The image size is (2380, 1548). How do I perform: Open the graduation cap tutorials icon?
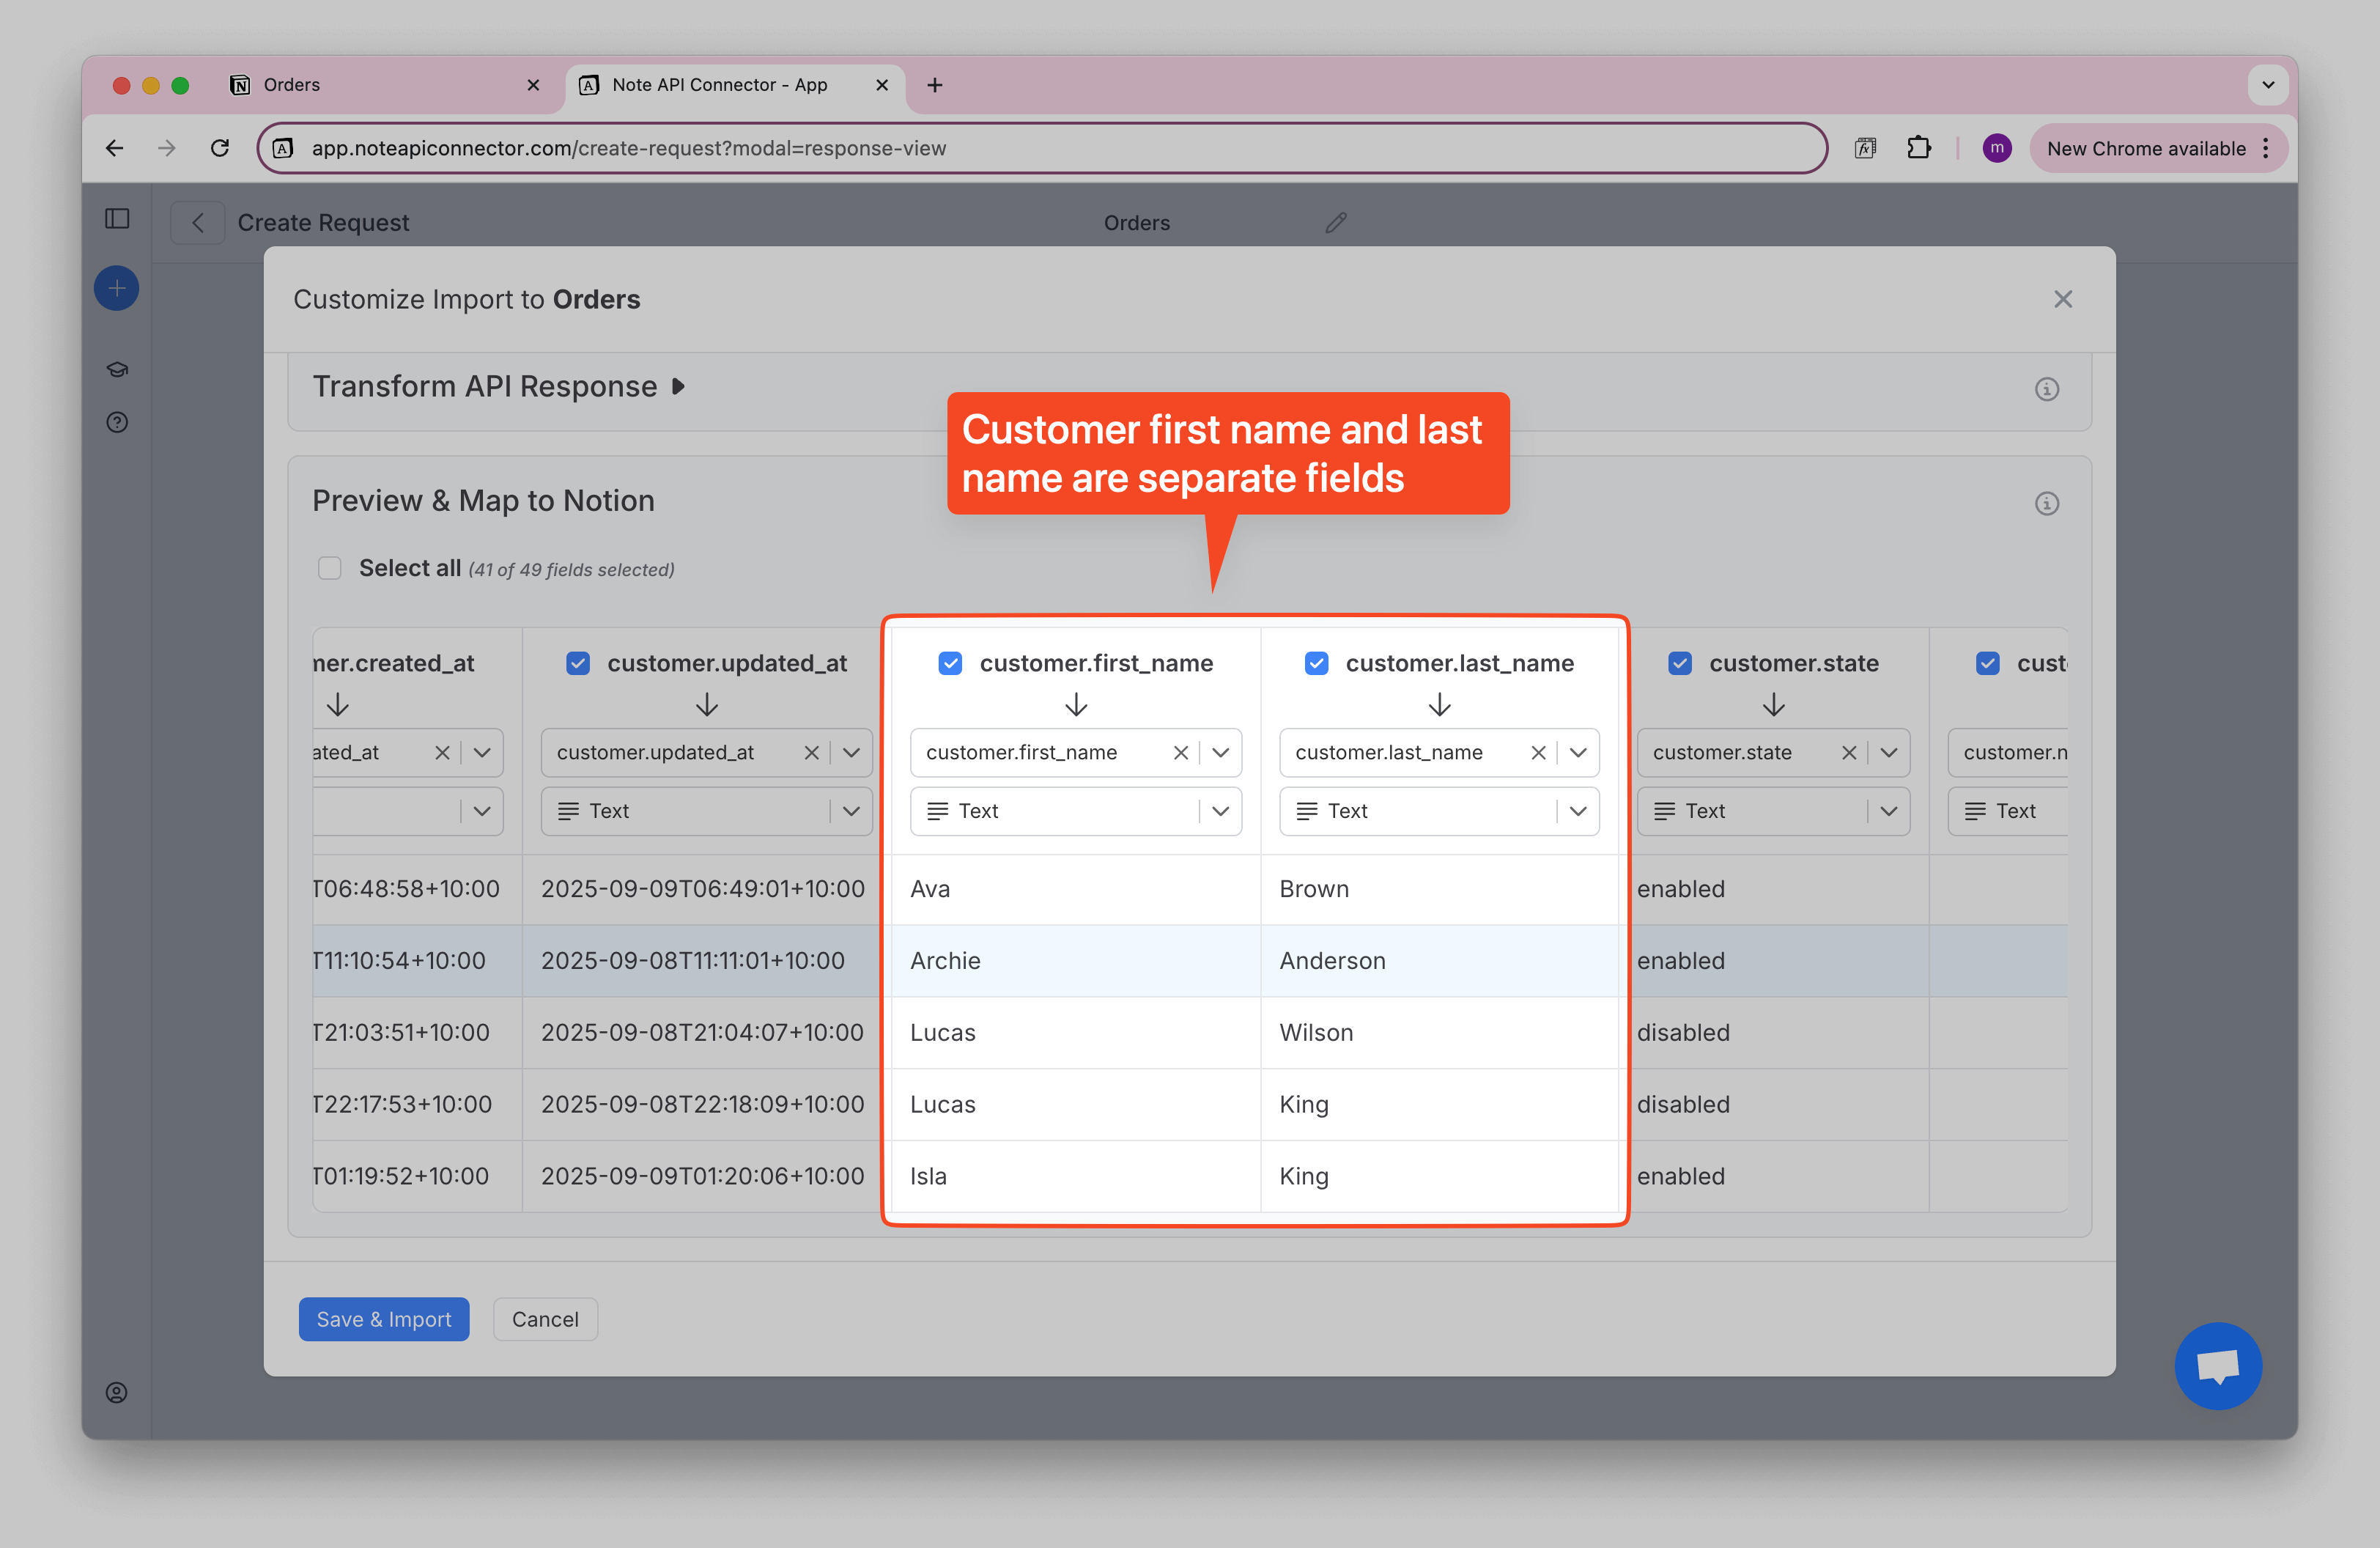pyautogui.click(x=117, y=369)
